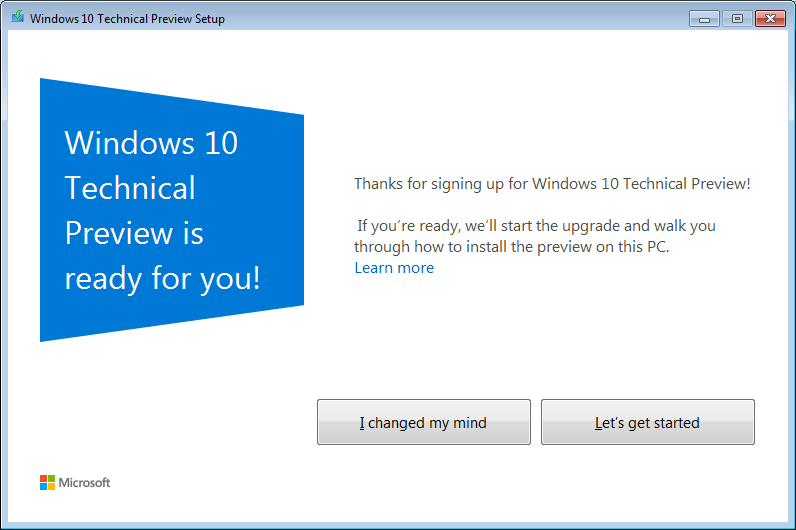Click the Microsoft wordmark text
This screenshot has width=796, height=530.
(84, 482)
